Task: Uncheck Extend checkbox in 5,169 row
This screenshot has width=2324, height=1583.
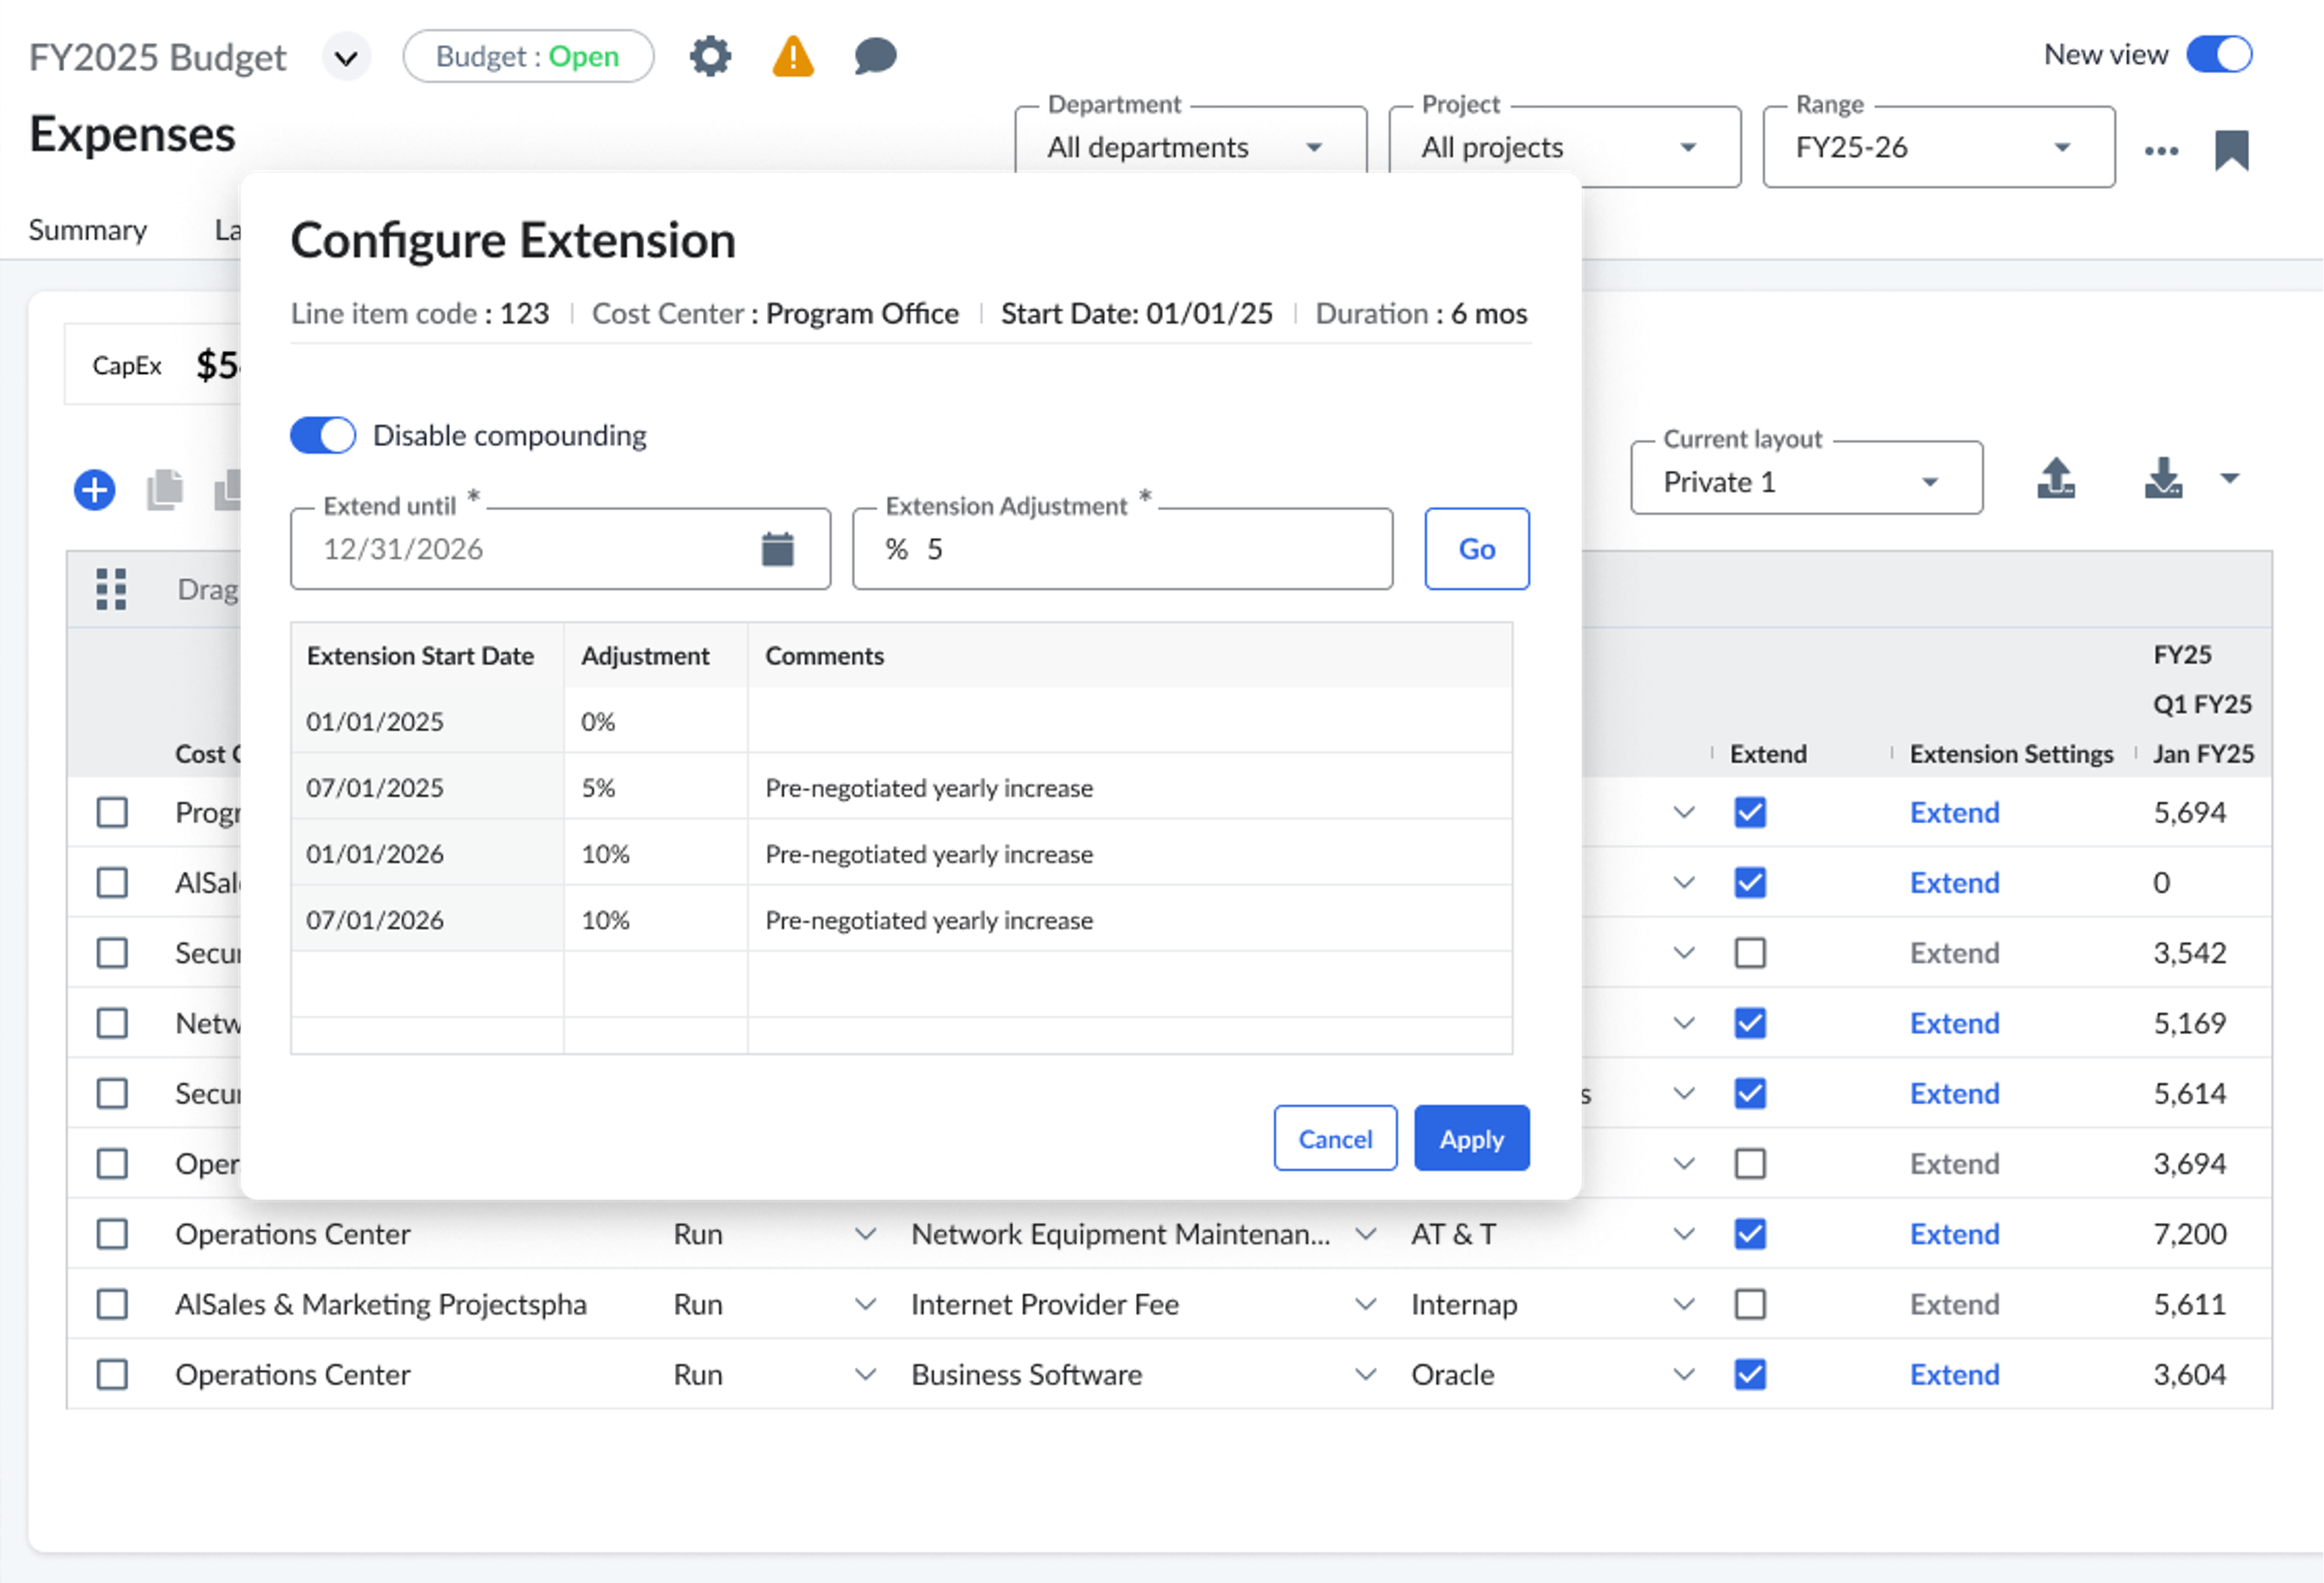Action: click(1750, 1023)
